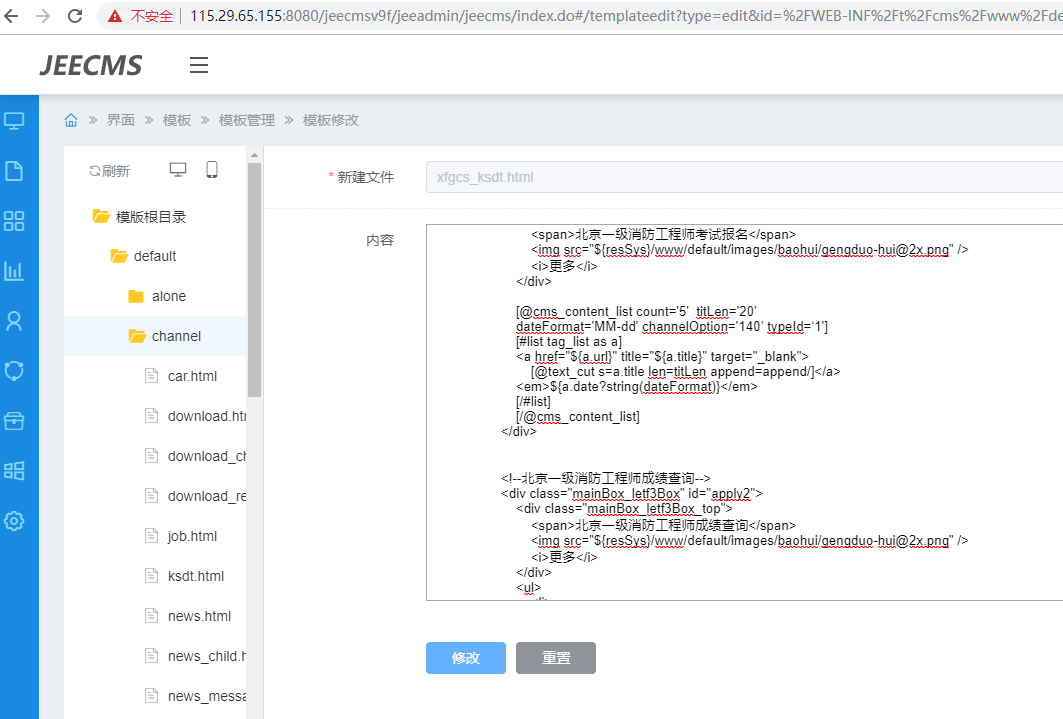
Task: Open the toolbox icon in blue sidebar
Action: coord(14,421)
